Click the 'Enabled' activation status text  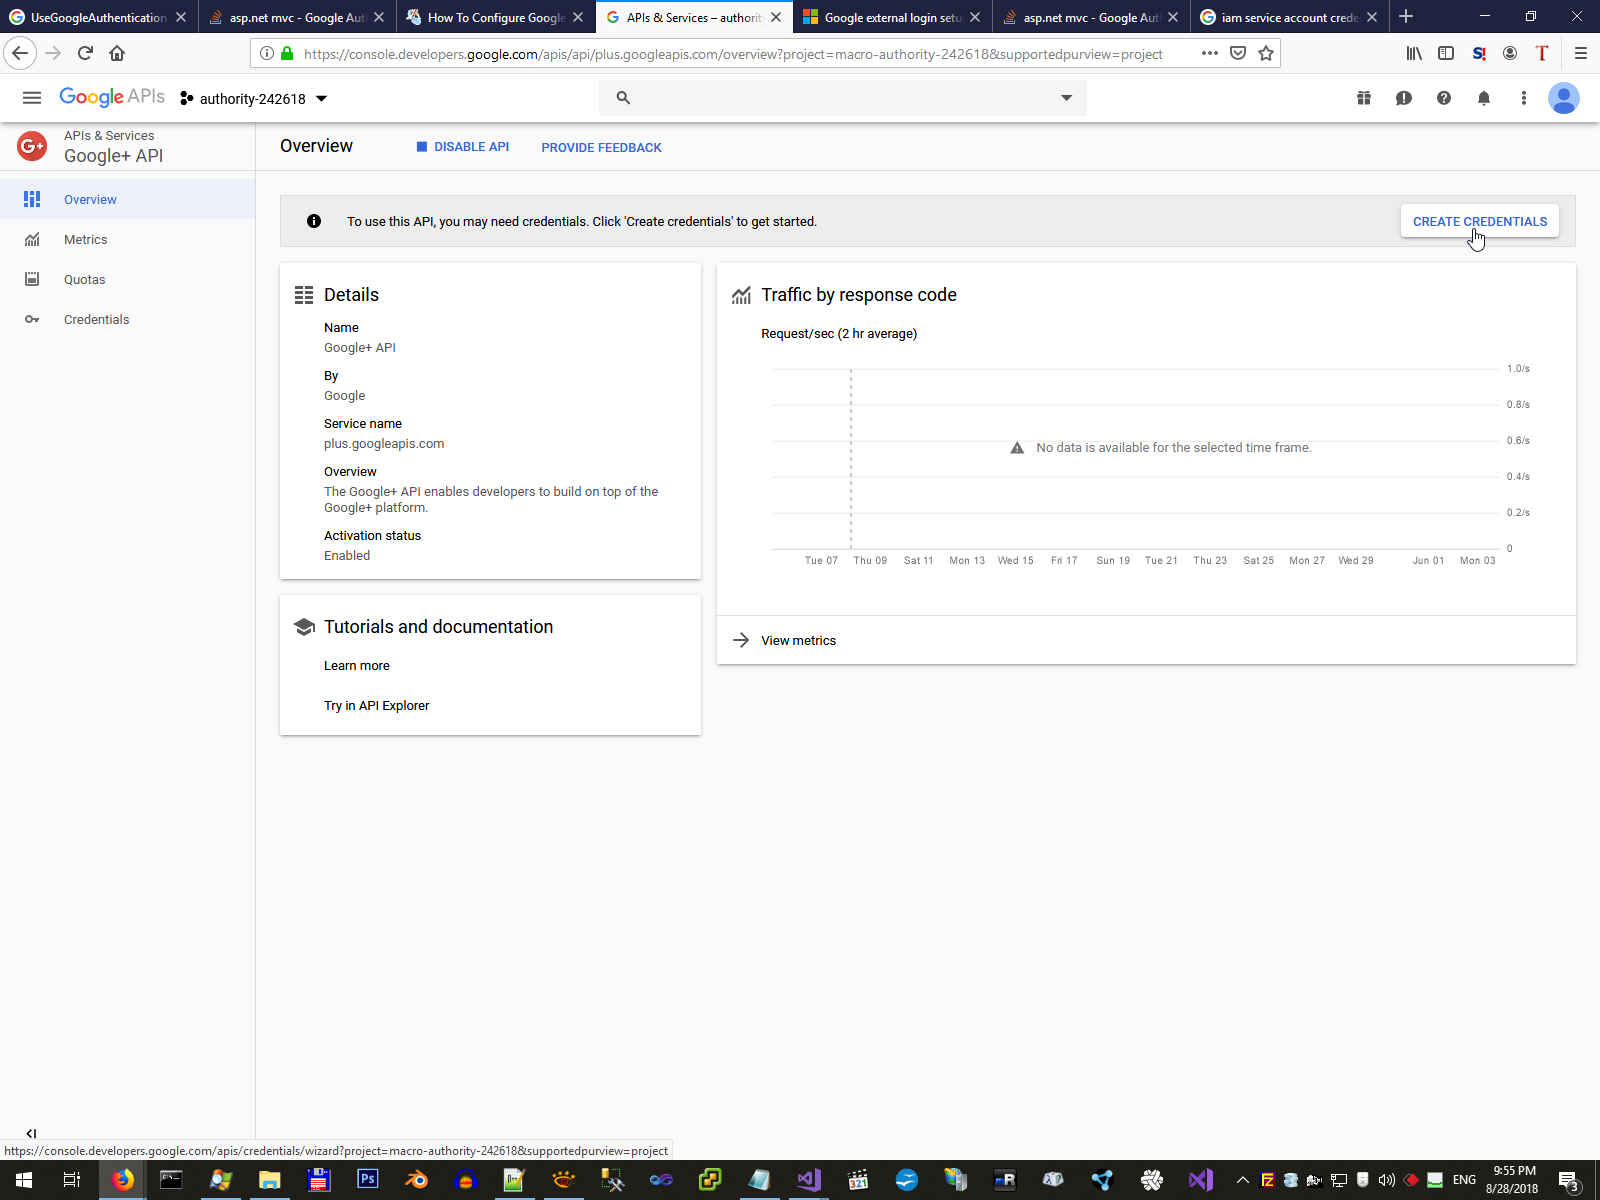pos(347,555)
